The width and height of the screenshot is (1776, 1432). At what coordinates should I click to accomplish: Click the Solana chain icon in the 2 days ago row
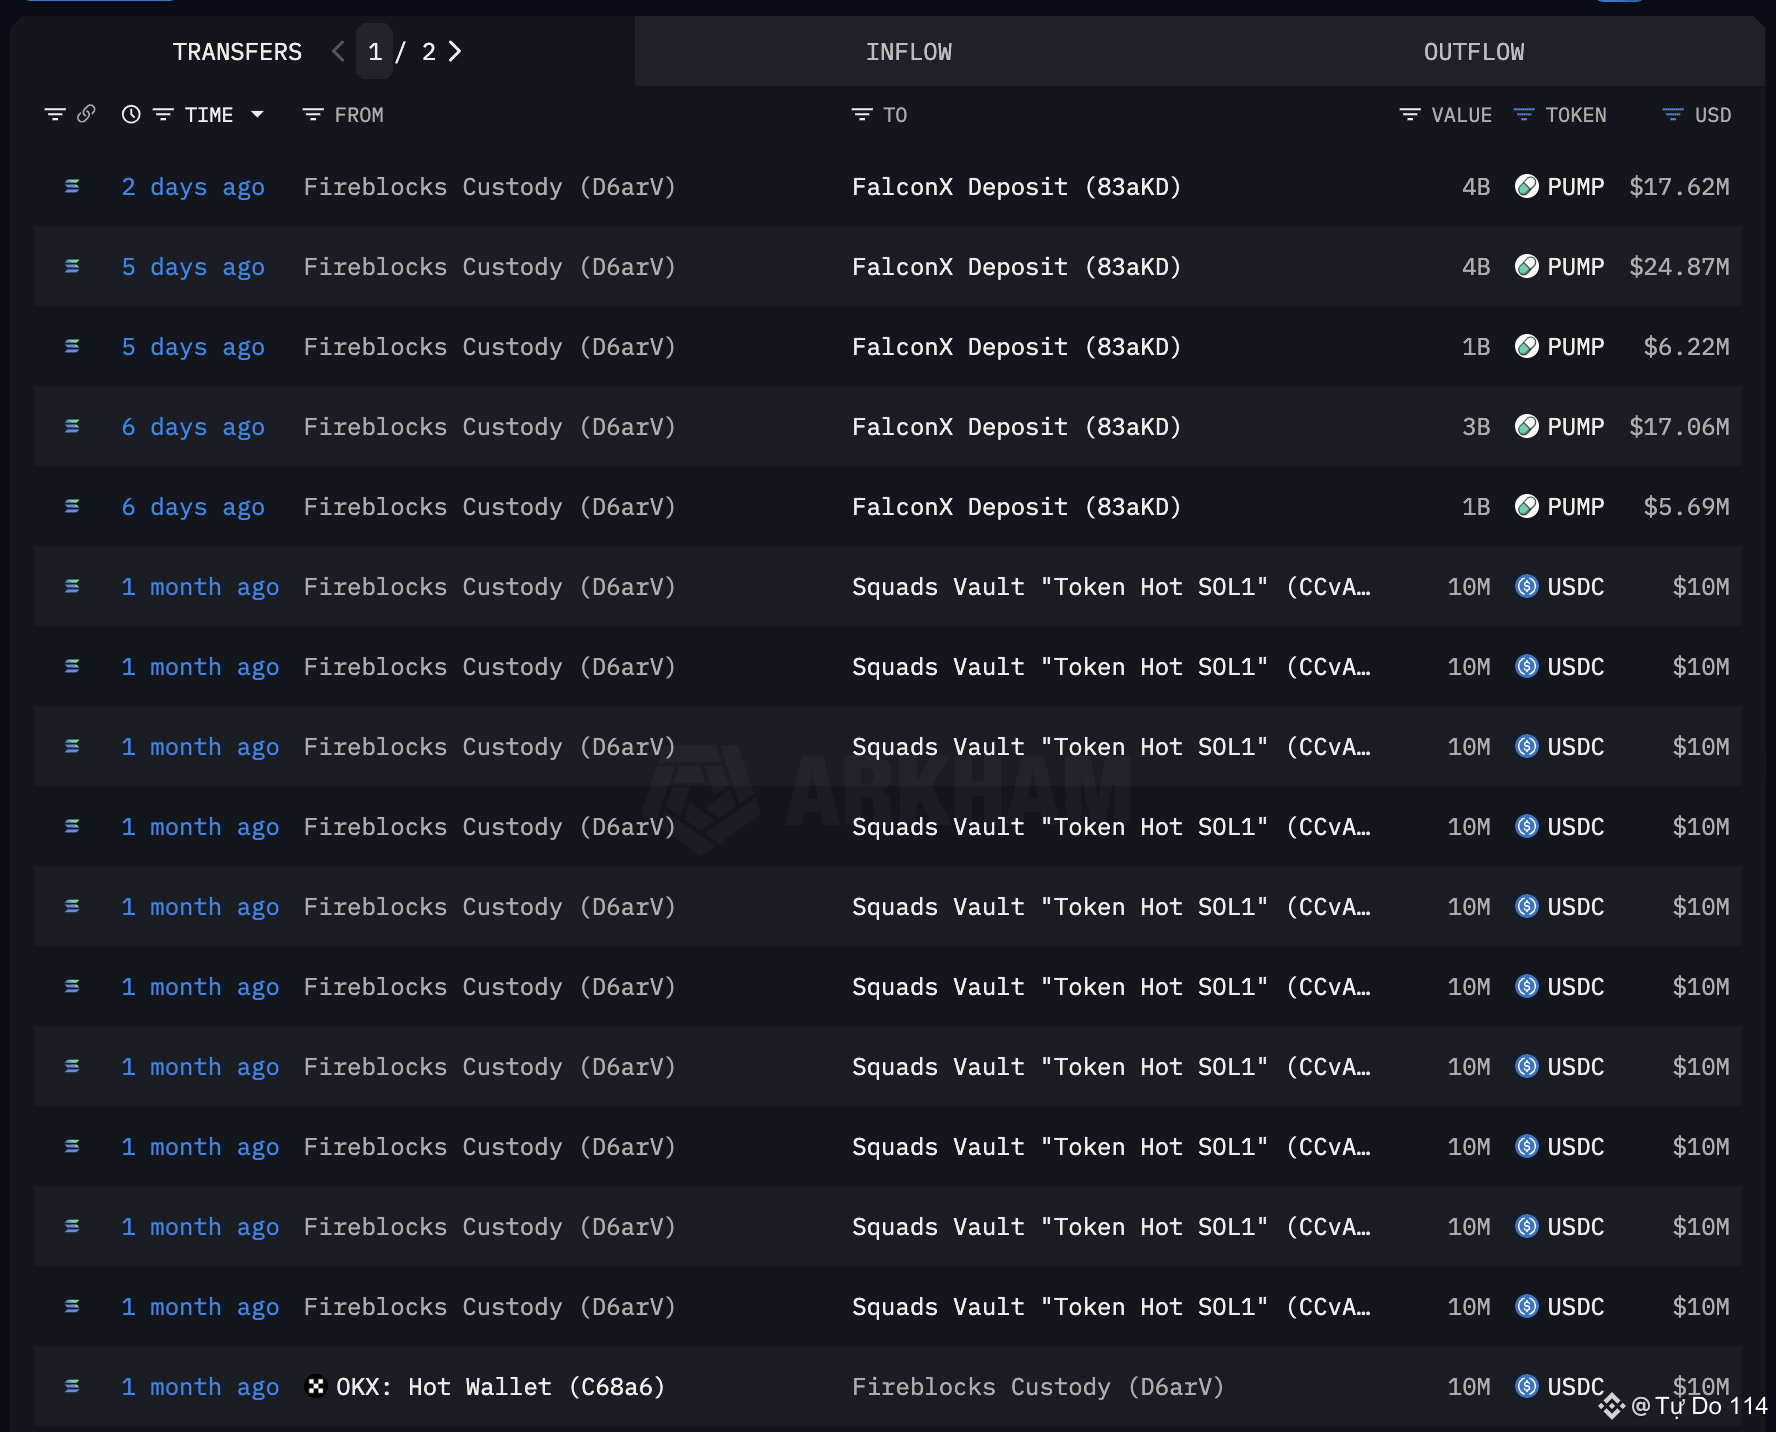pos(72,186)
